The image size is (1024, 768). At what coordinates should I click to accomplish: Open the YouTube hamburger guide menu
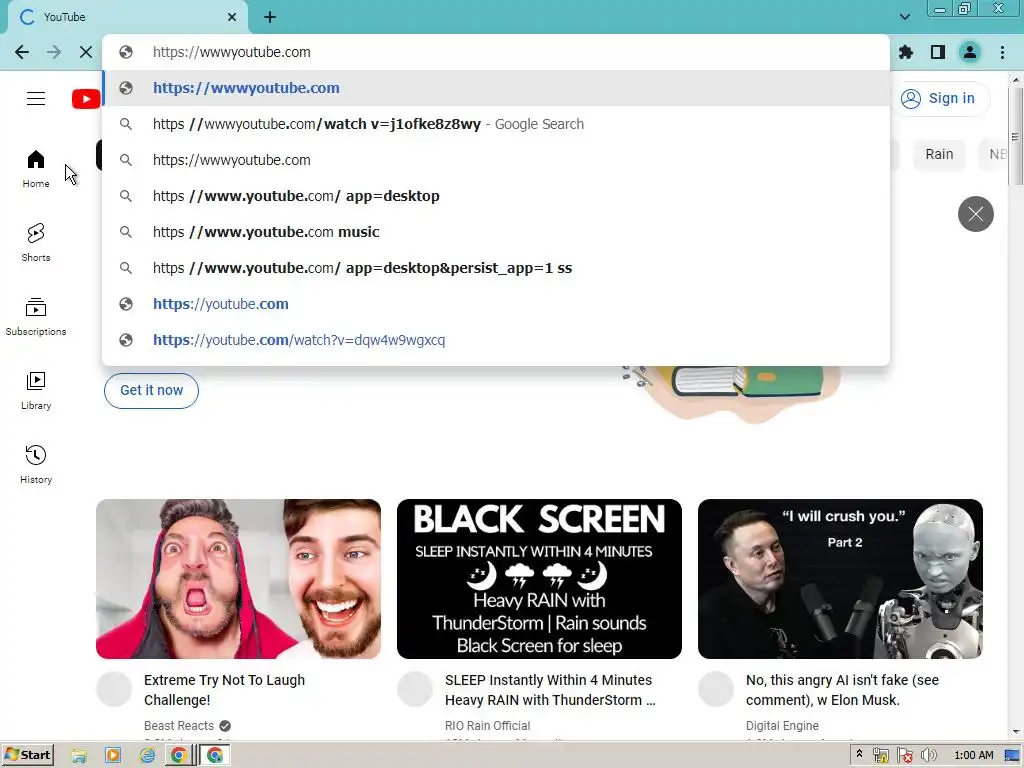click(x=36, y=99)
